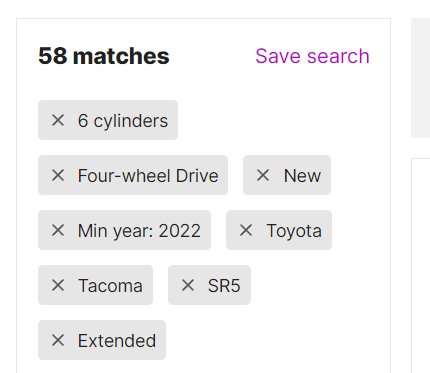Clear Four-wheel Drive filter with its X
430x373 pixels.
pos(58,175)
